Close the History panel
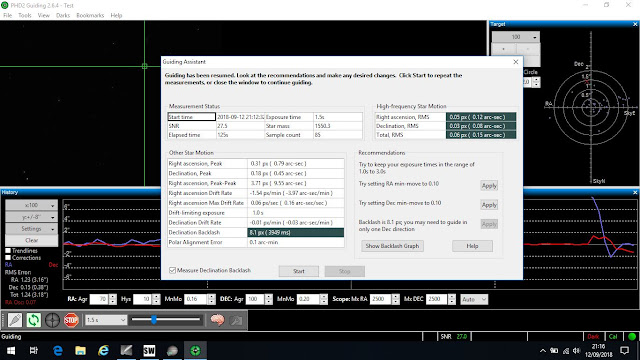The width and height of the screenshot is (640, 360). point(635,192)
